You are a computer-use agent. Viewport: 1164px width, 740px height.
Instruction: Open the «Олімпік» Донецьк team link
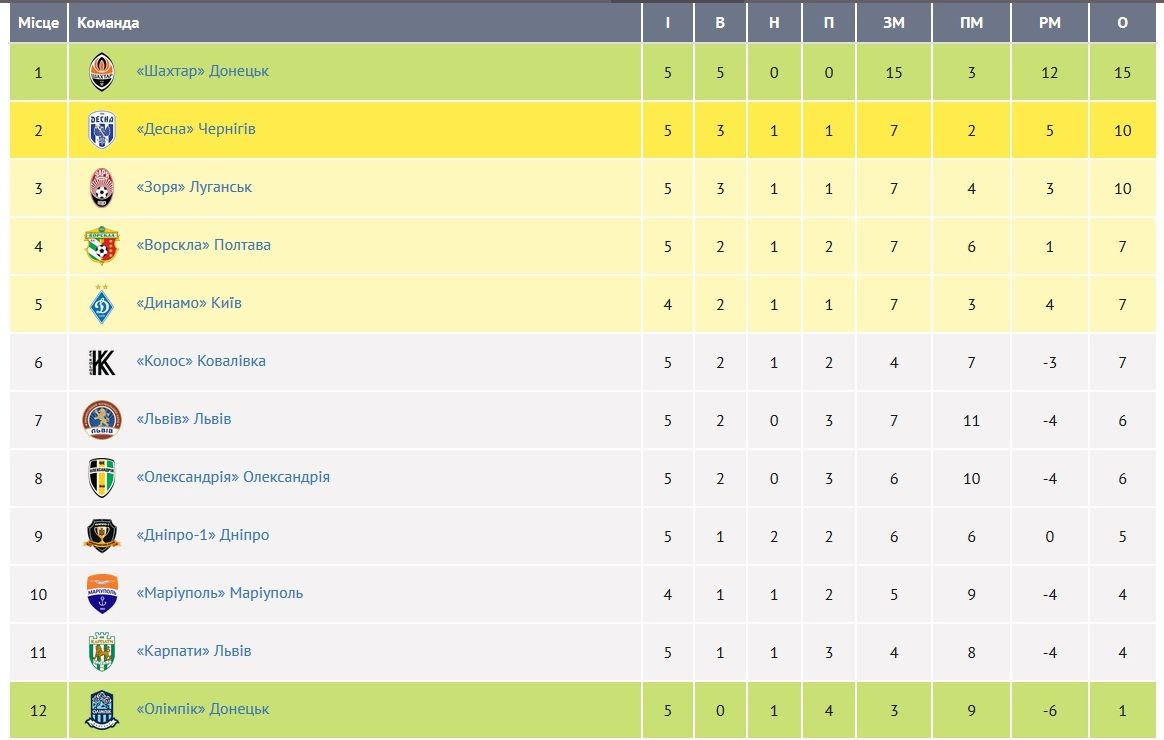point(203,710)
